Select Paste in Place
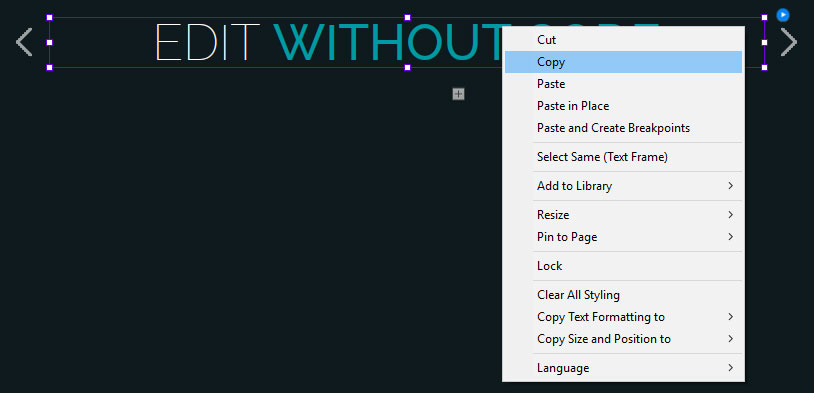 [x=623, y=106]
